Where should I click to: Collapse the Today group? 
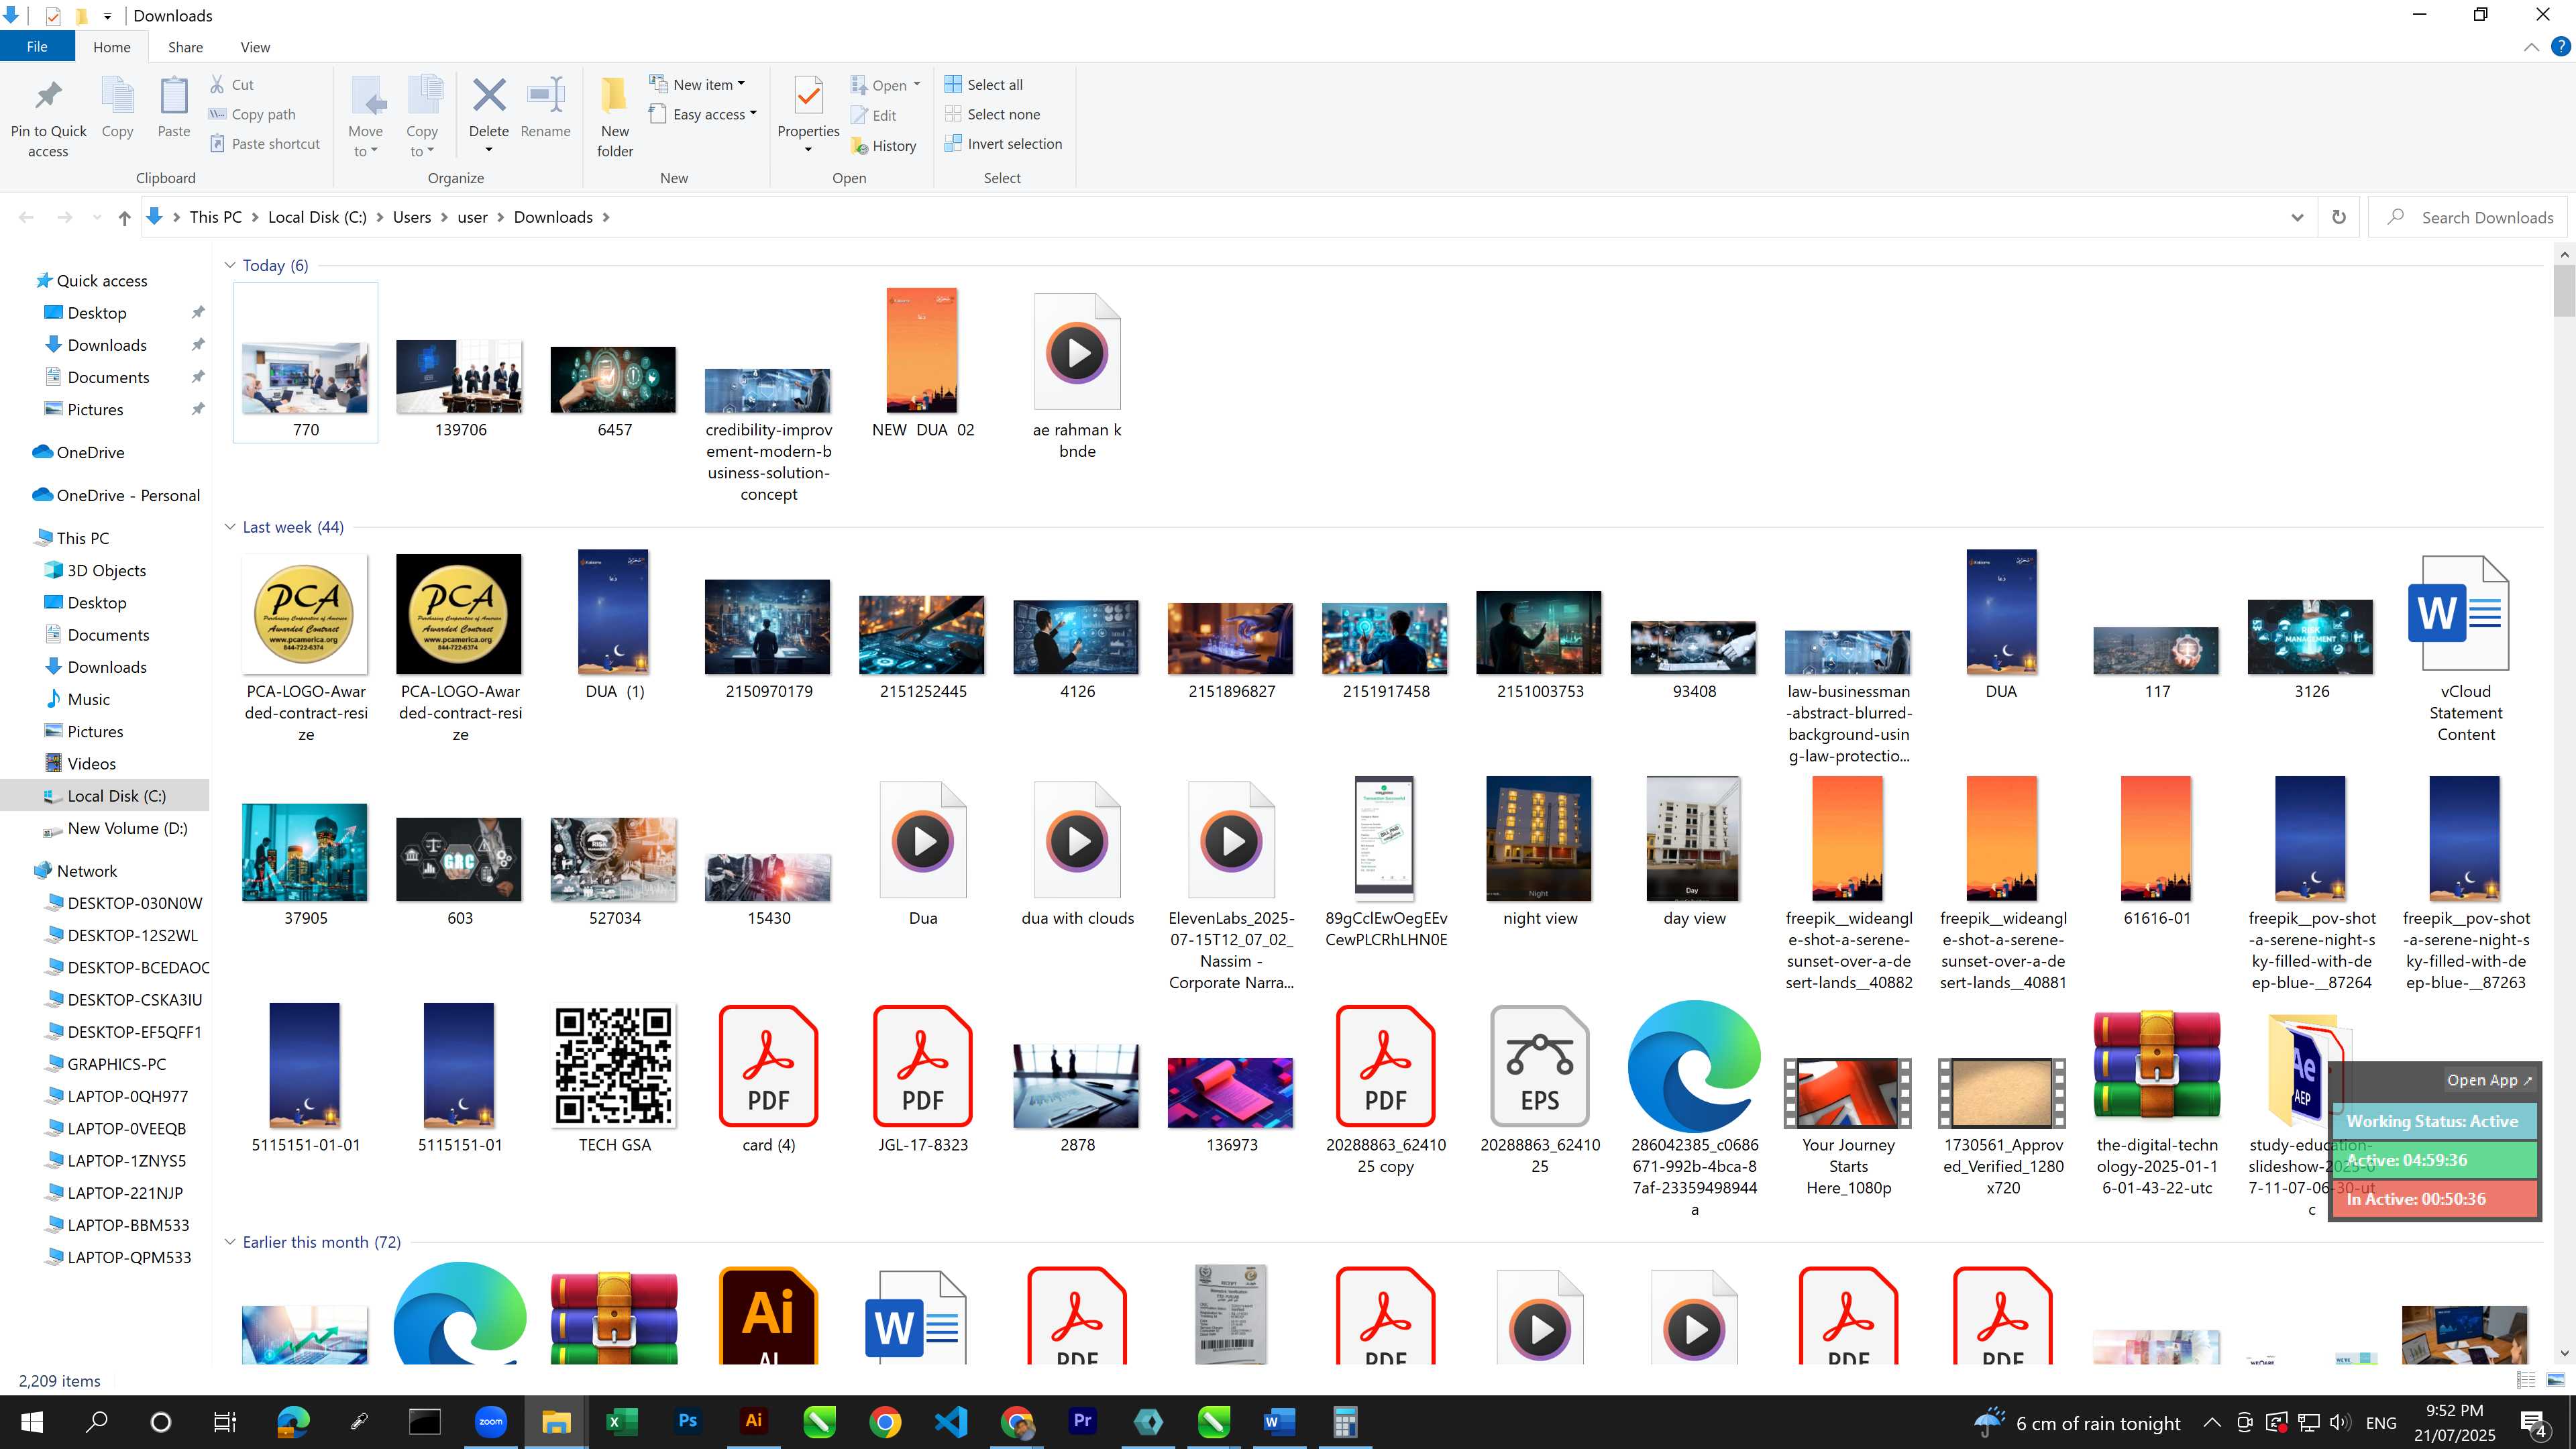tap(230, 265)
